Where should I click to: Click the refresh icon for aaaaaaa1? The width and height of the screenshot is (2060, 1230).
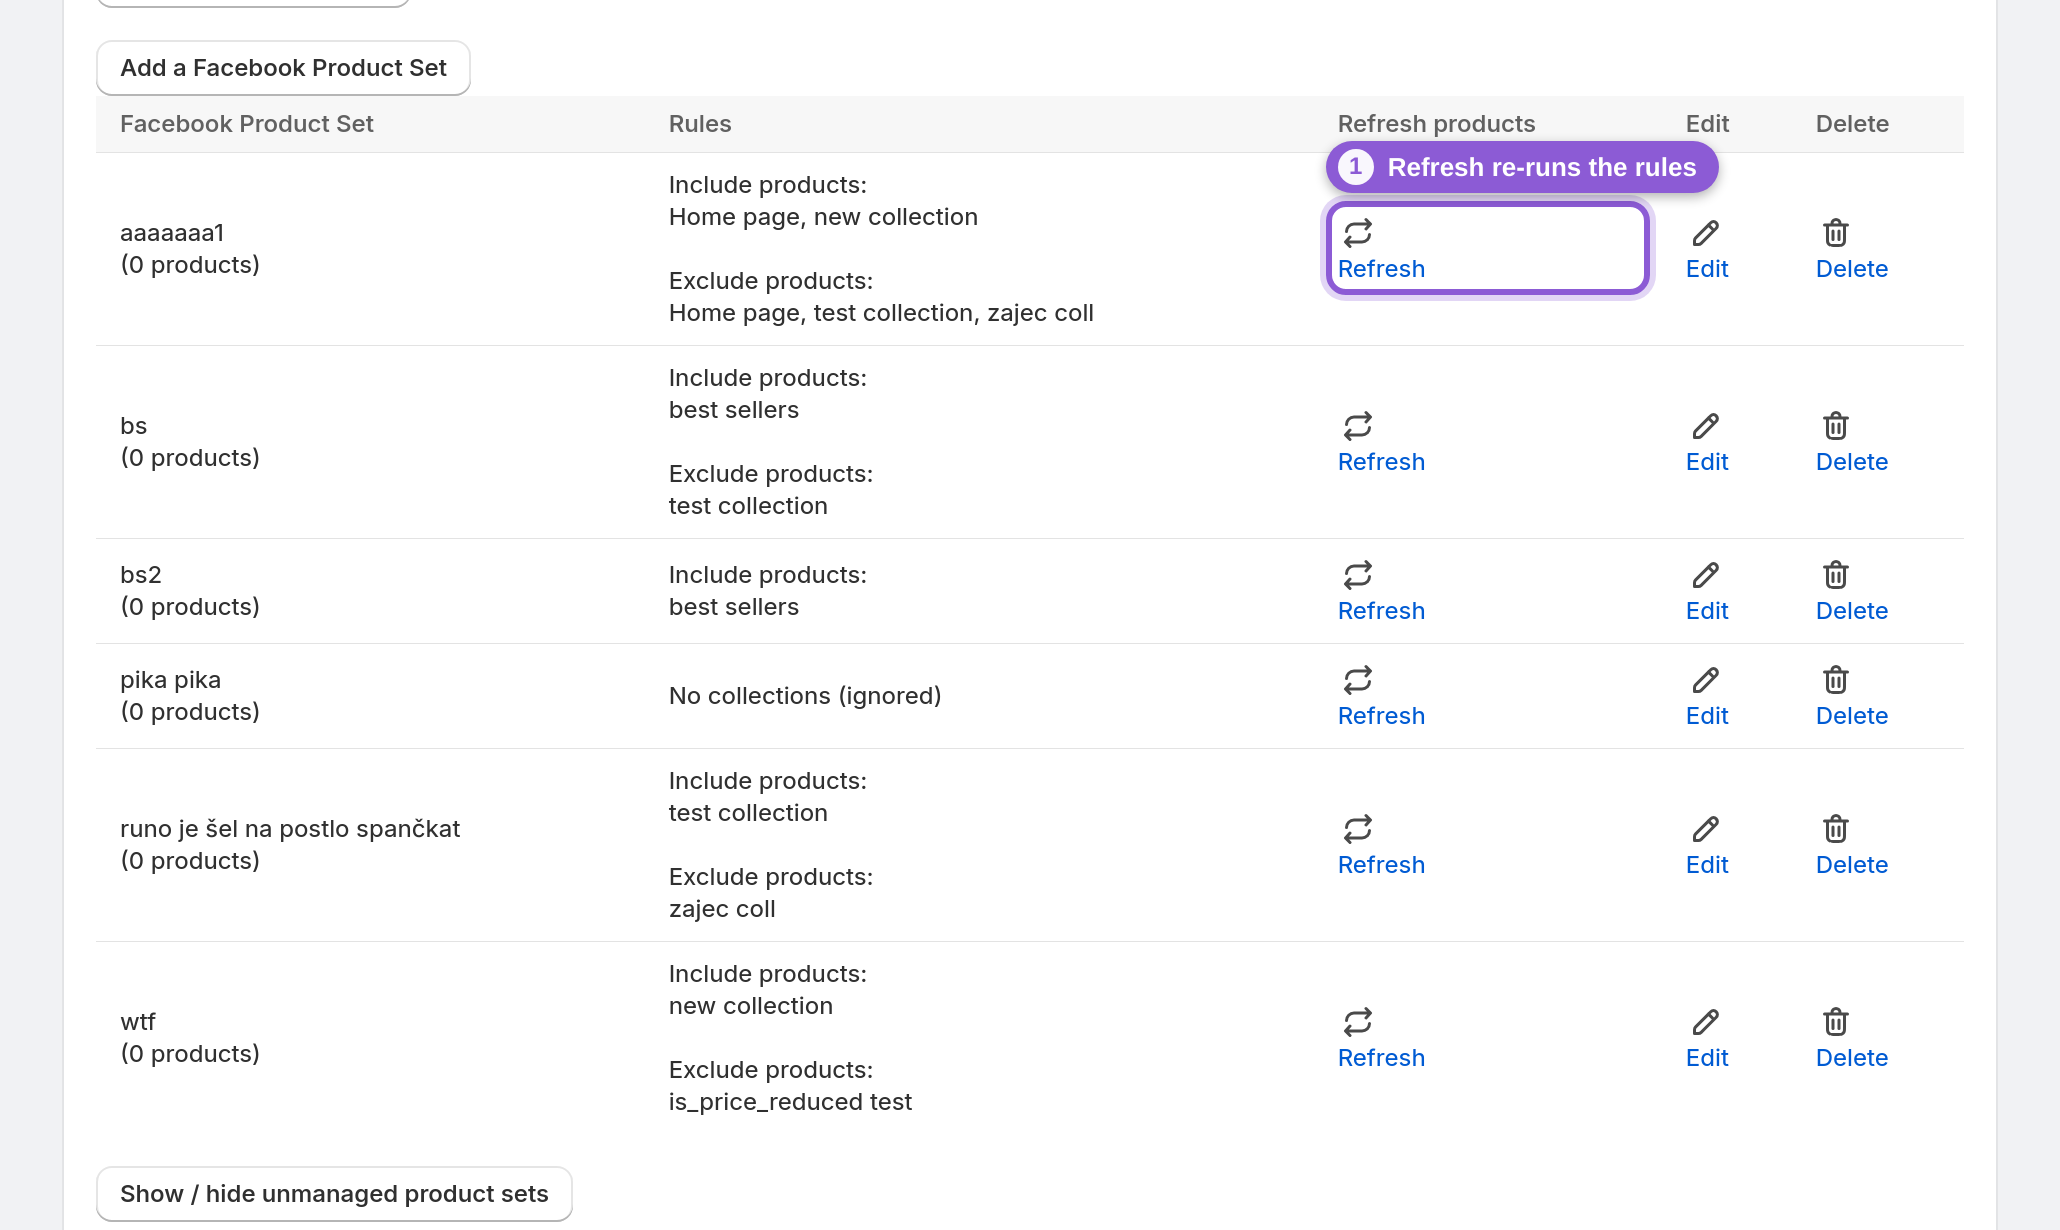click(1358, 233)
